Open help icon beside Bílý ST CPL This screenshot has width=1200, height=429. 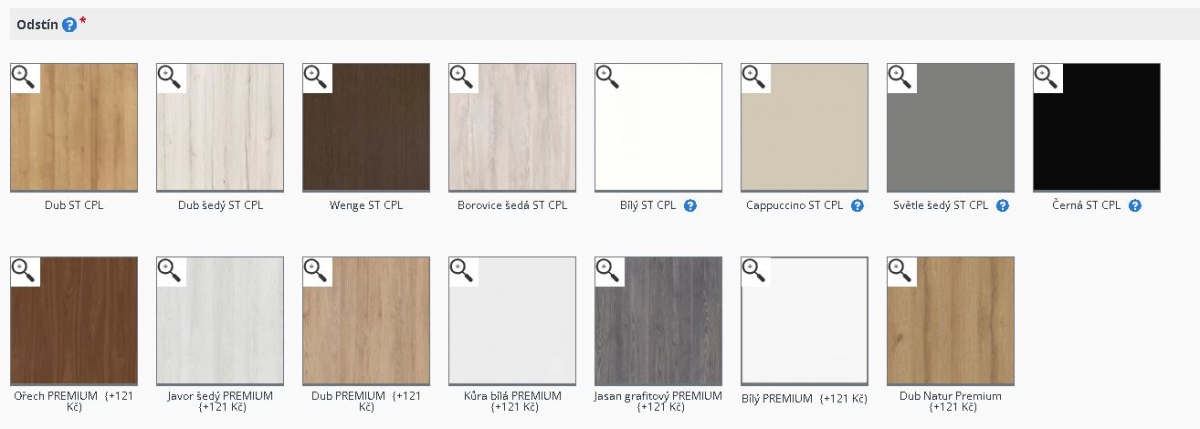[690, 205]
